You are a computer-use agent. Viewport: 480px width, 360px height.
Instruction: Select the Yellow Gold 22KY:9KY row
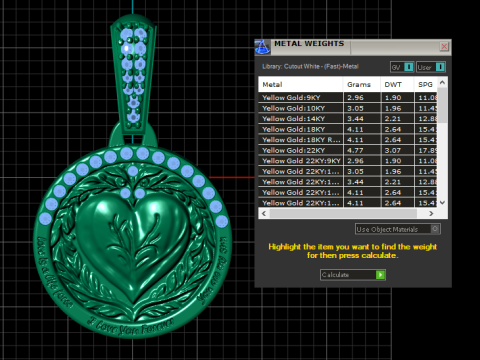coord(348,161)
